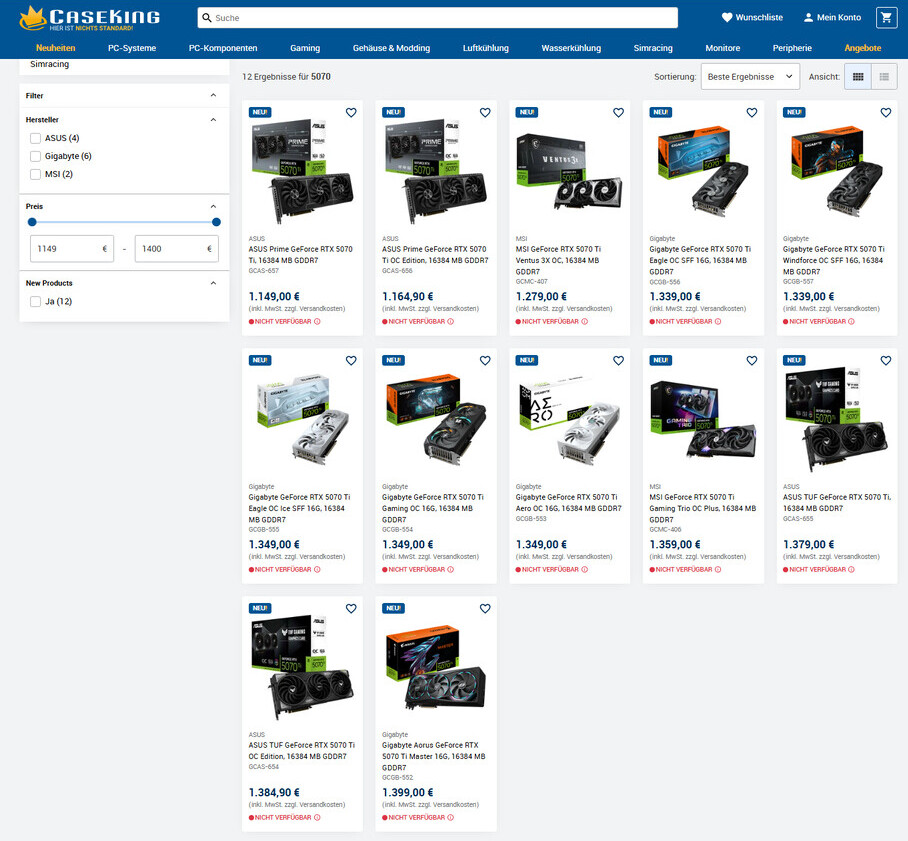Open the Gigabyte Aero OC product image

tap(570, 421)
